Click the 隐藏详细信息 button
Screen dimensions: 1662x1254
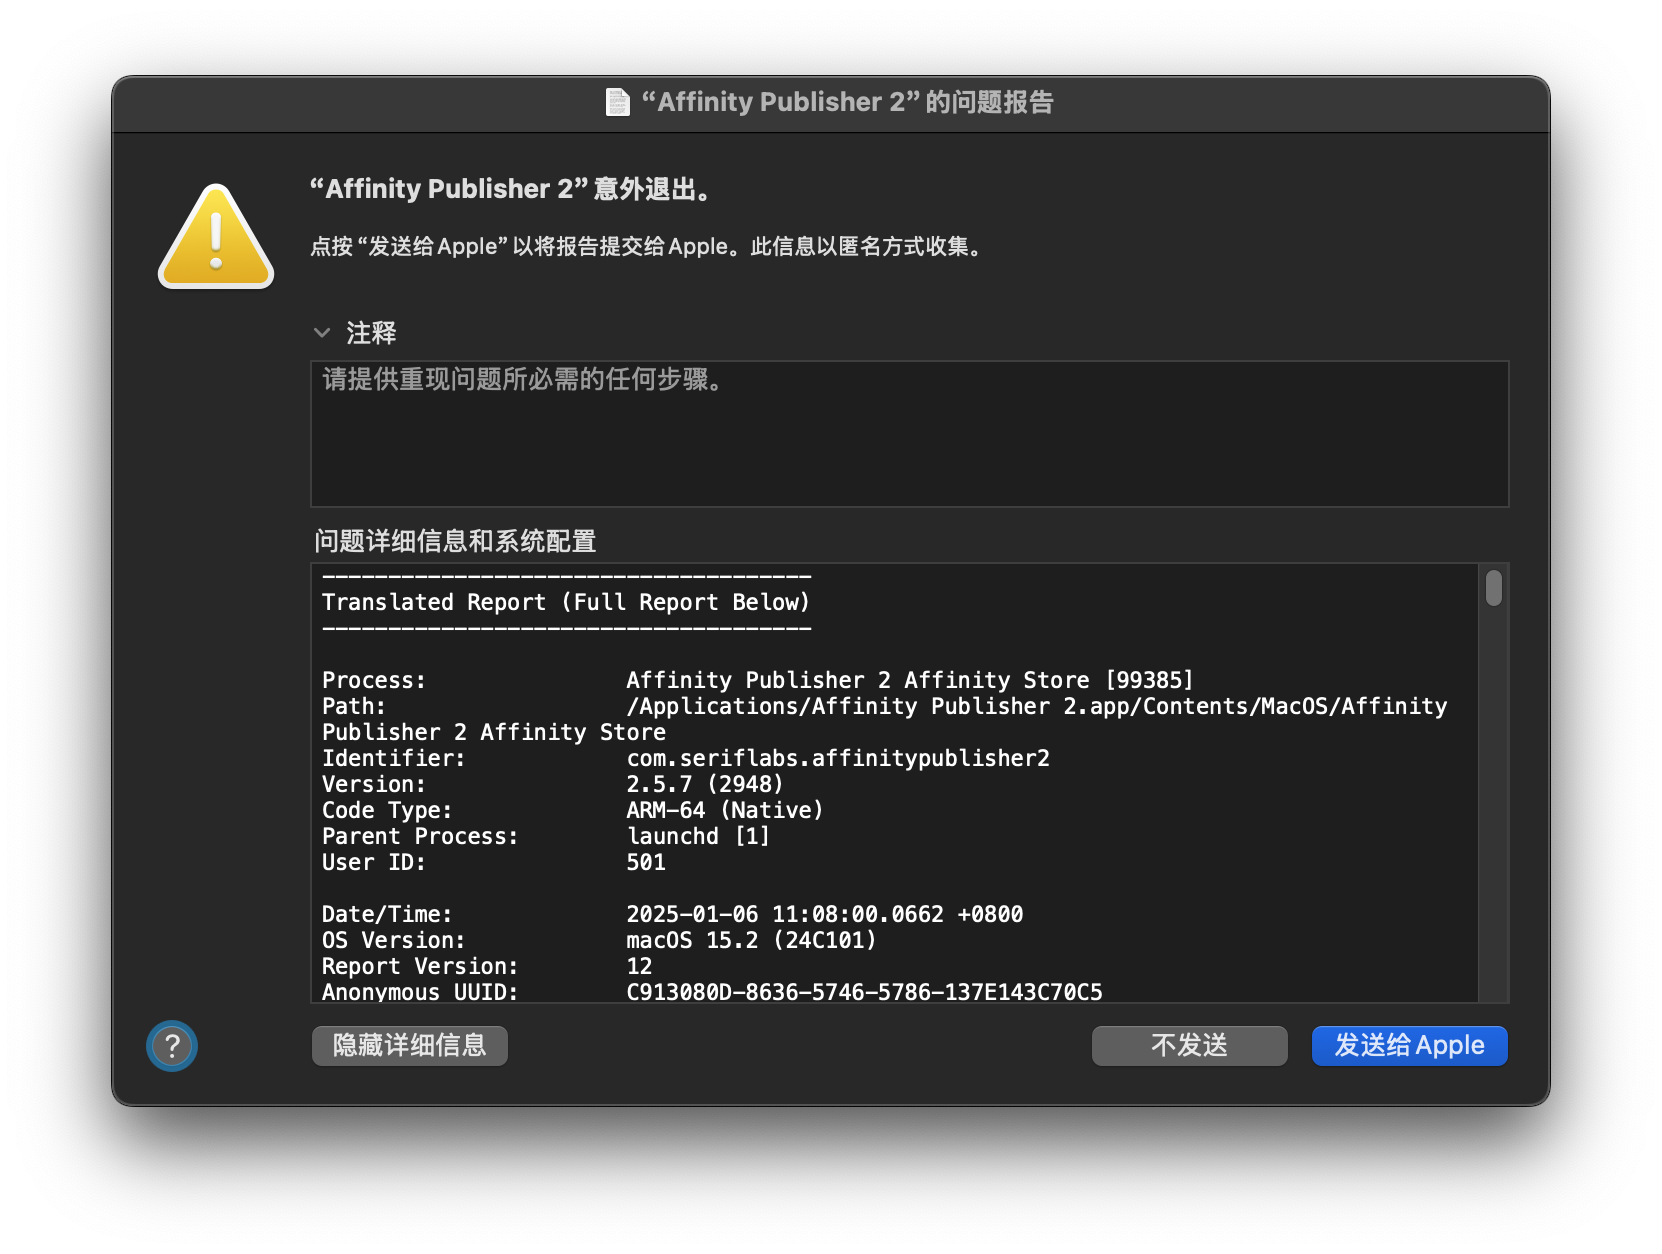(x=410, y=1046)
